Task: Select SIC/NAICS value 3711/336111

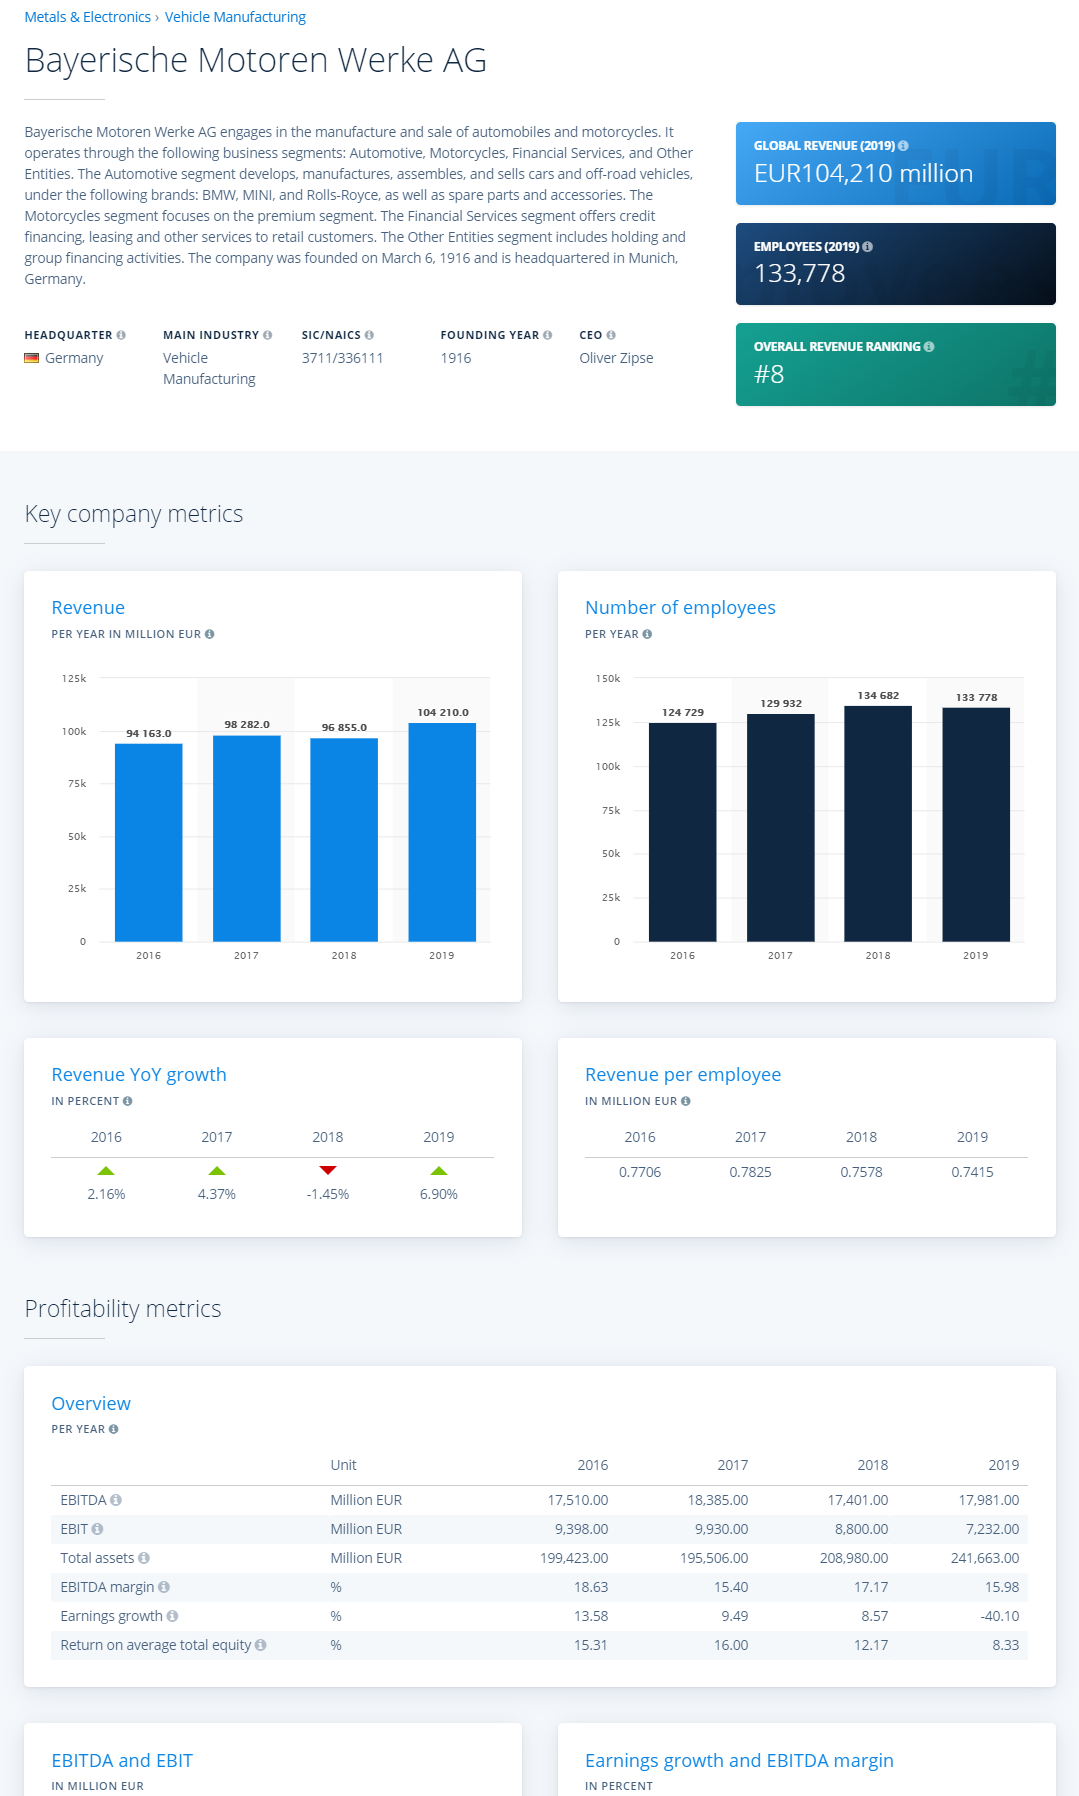Action: coord(343,358)
